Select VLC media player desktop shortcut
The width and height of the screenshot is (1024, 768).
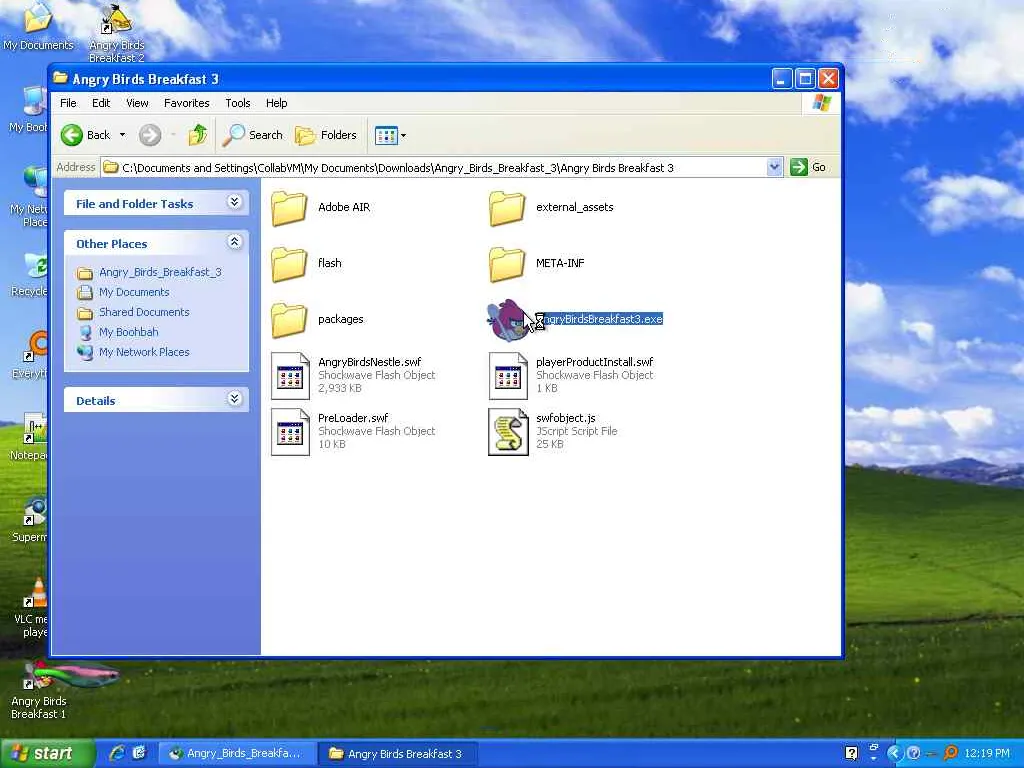click(x=31, y=607)
